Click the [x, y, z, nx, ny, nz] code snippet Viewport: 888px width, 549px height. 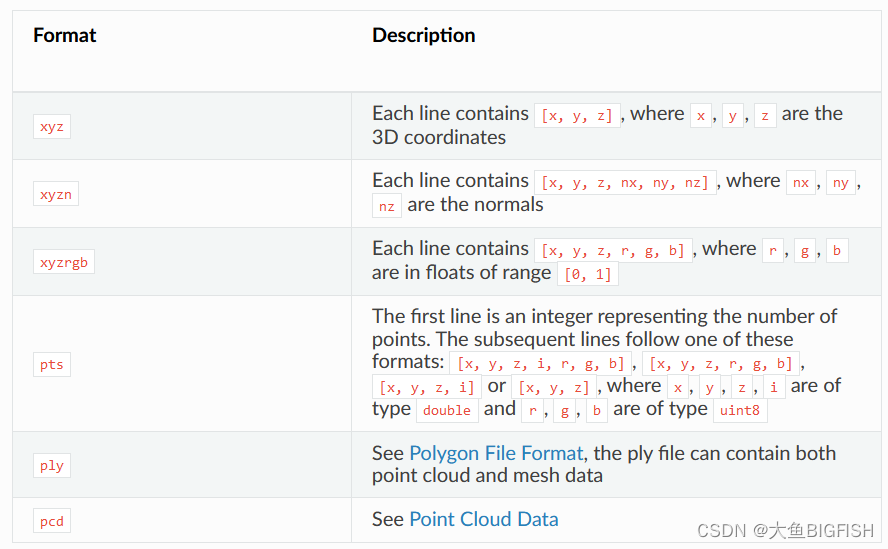pos(626,182)
